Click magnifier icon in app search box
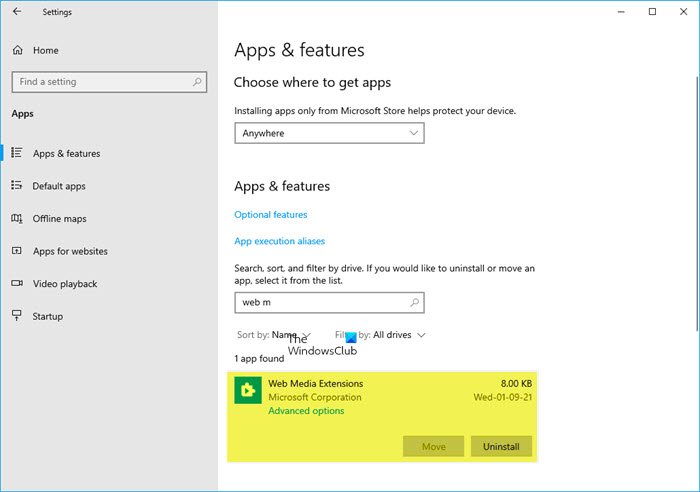This screenshot has height=492, width=700. [x=414, y=302]
